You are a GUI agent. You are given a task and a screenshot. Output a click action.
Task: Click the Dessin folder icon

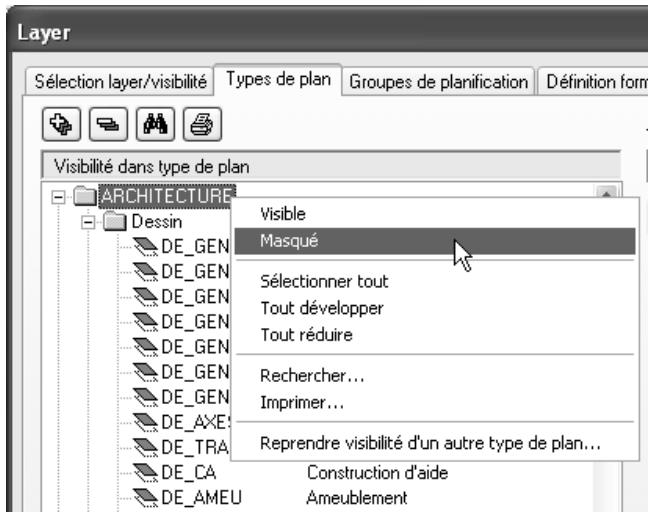pyautogui.click(x=115, y=221)
